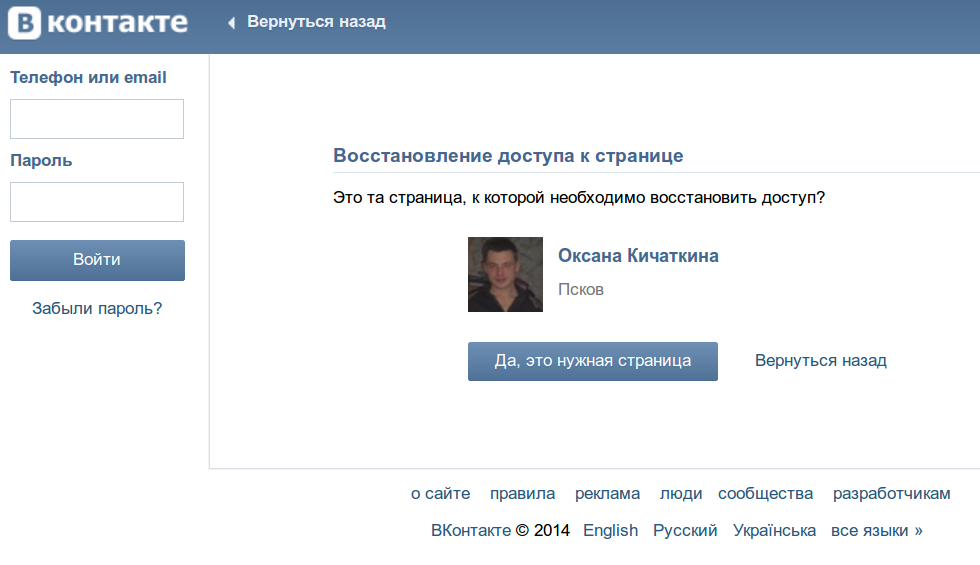Open the 'о сайте' footer link
980x565 pixels.
441,494
